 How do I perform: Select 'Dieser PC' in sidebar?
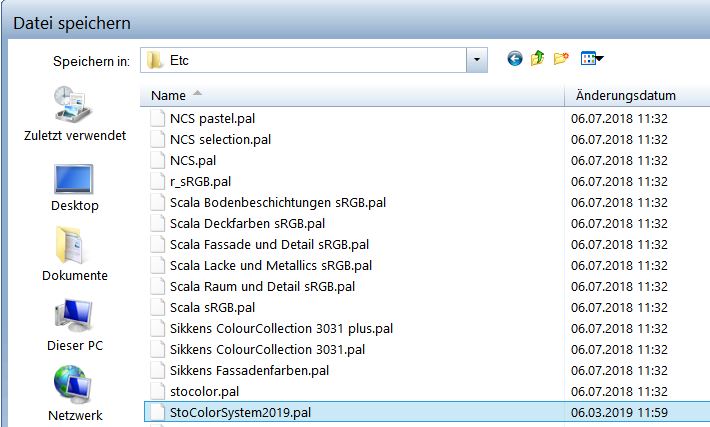pos(74,324)
